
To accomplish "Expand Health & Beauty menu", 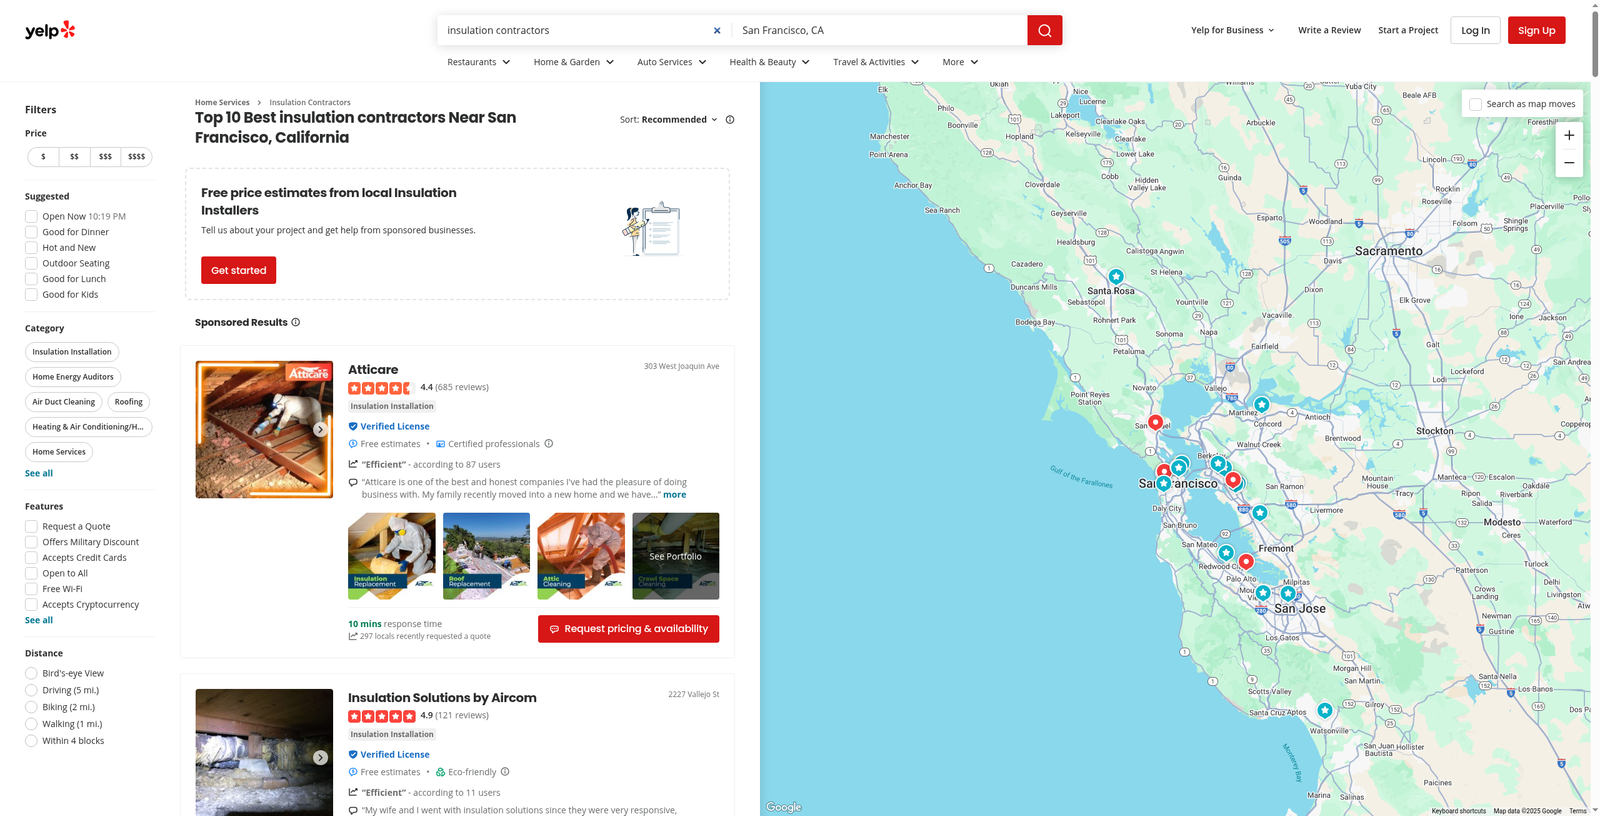I will (770, 62).
